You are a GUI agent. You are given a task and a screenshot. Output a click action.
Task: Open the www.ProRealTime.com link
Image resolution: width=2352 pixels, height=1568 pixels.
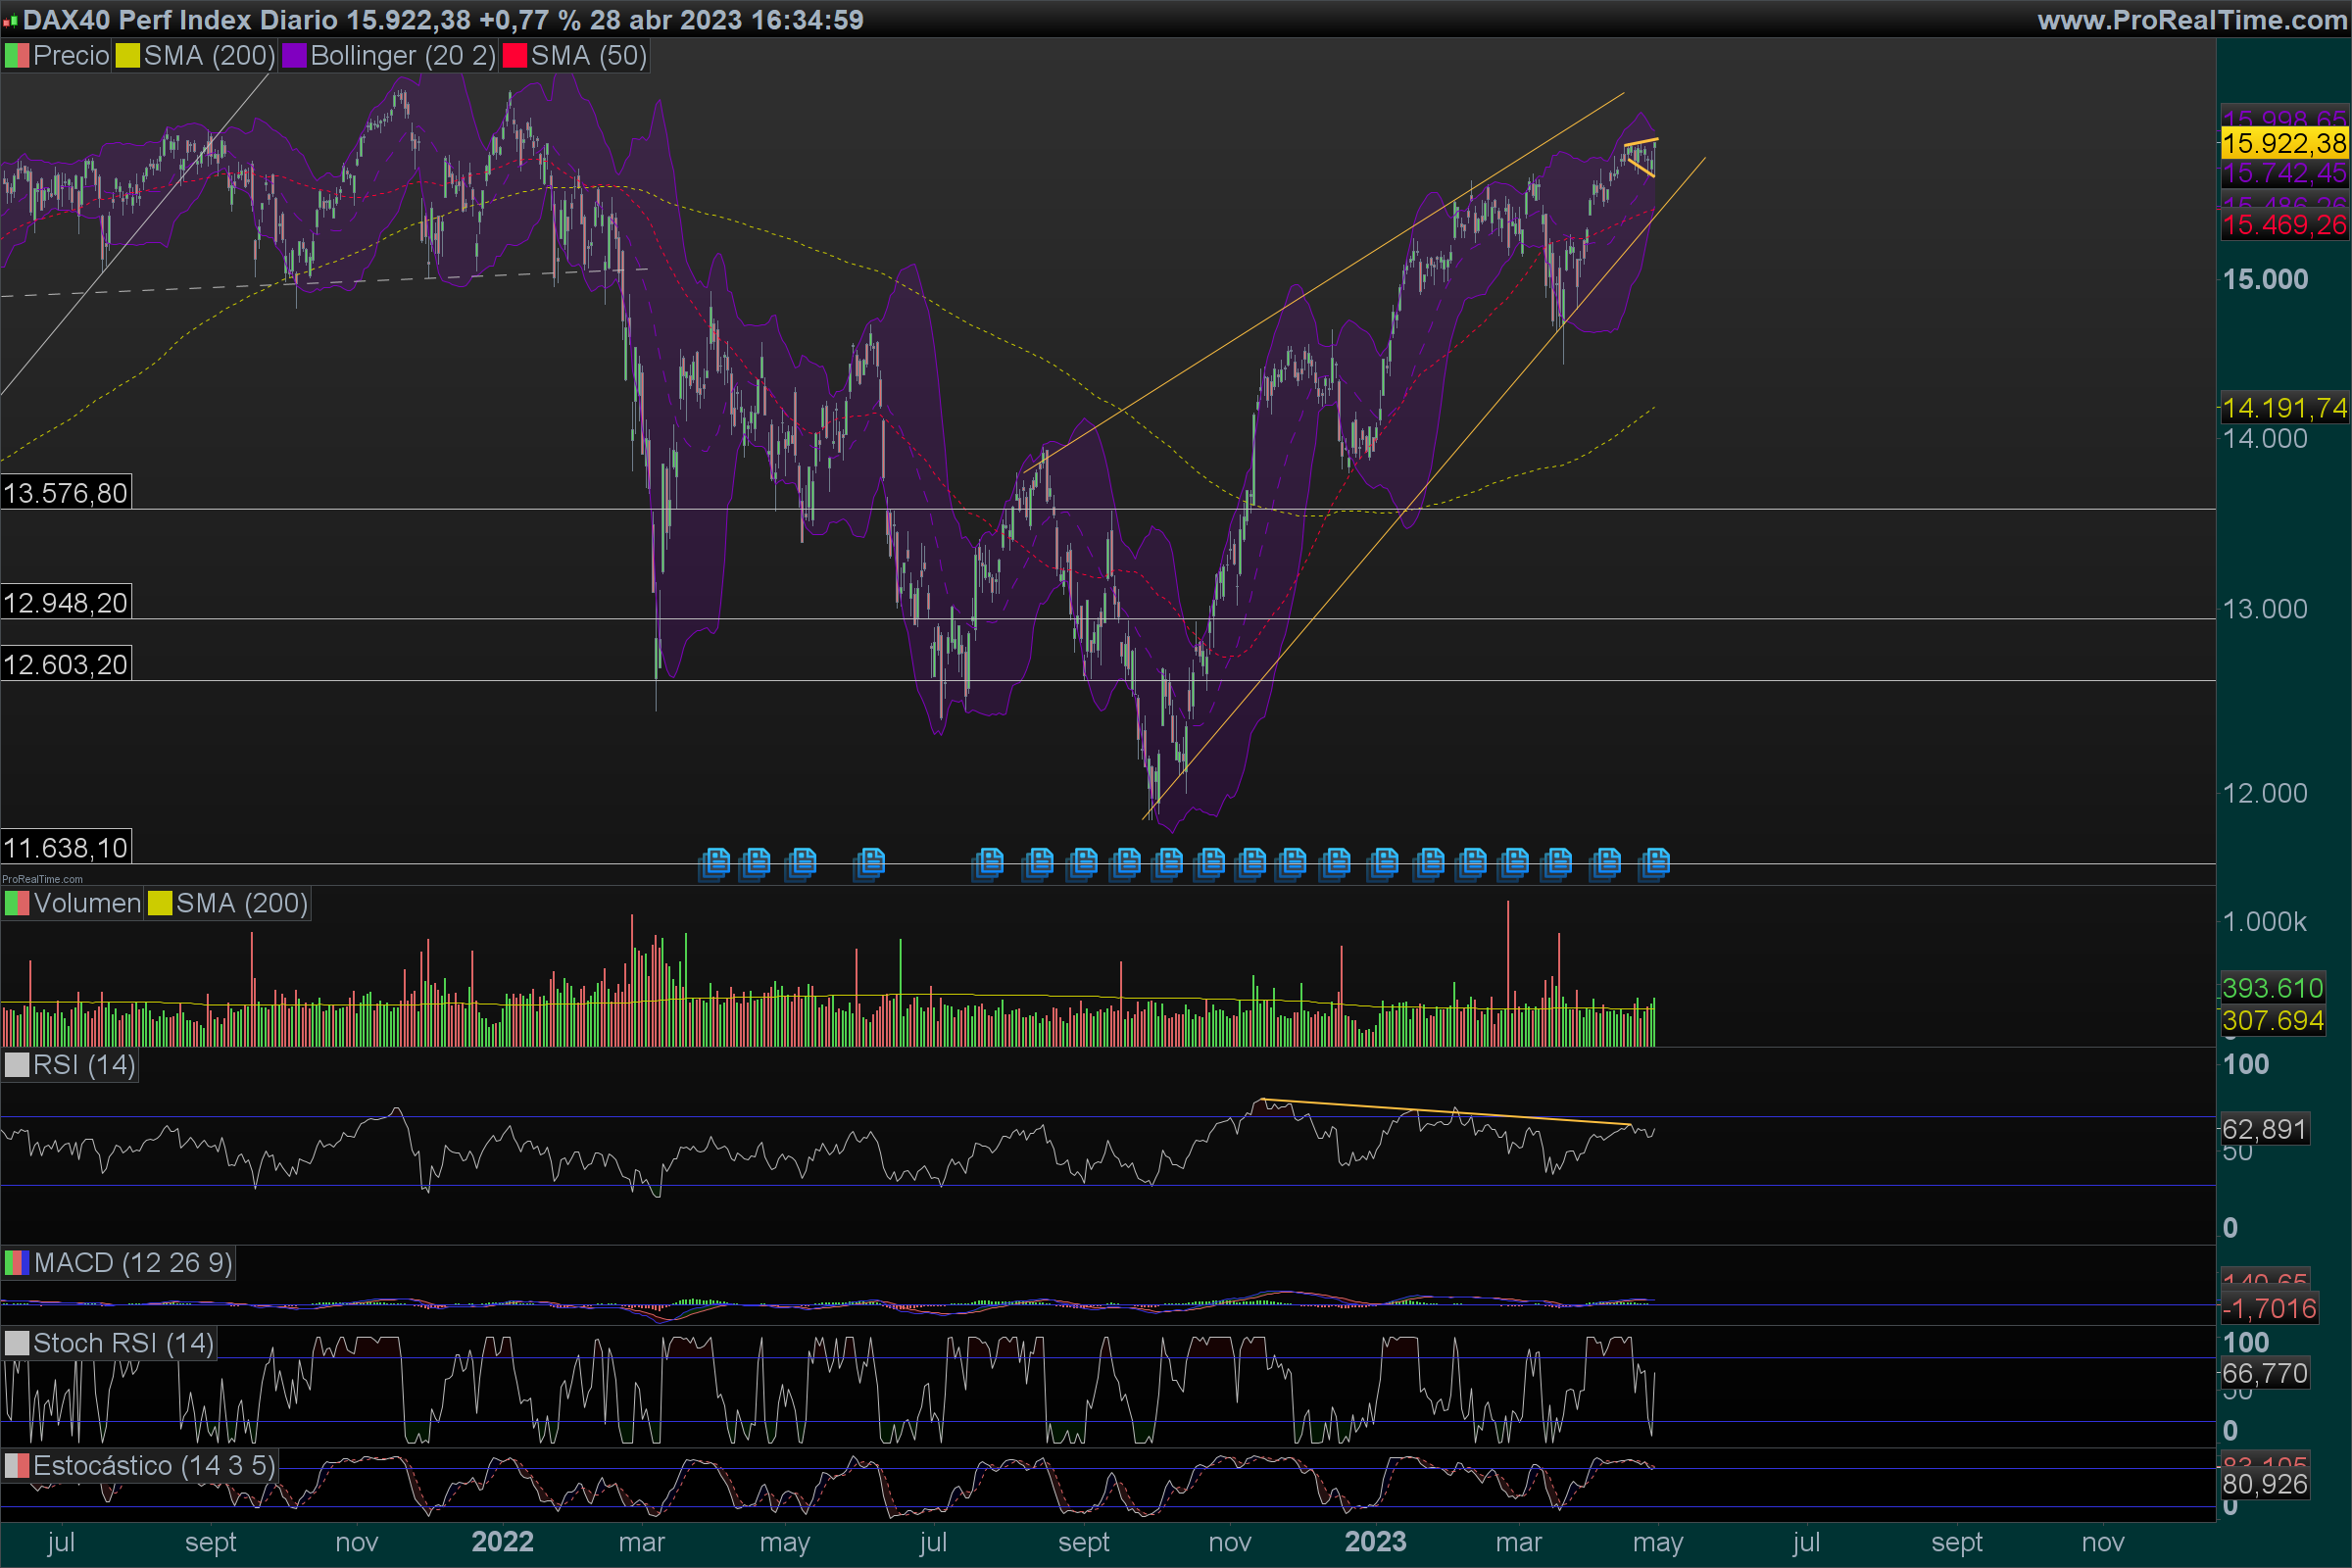tap(2191, 20)
